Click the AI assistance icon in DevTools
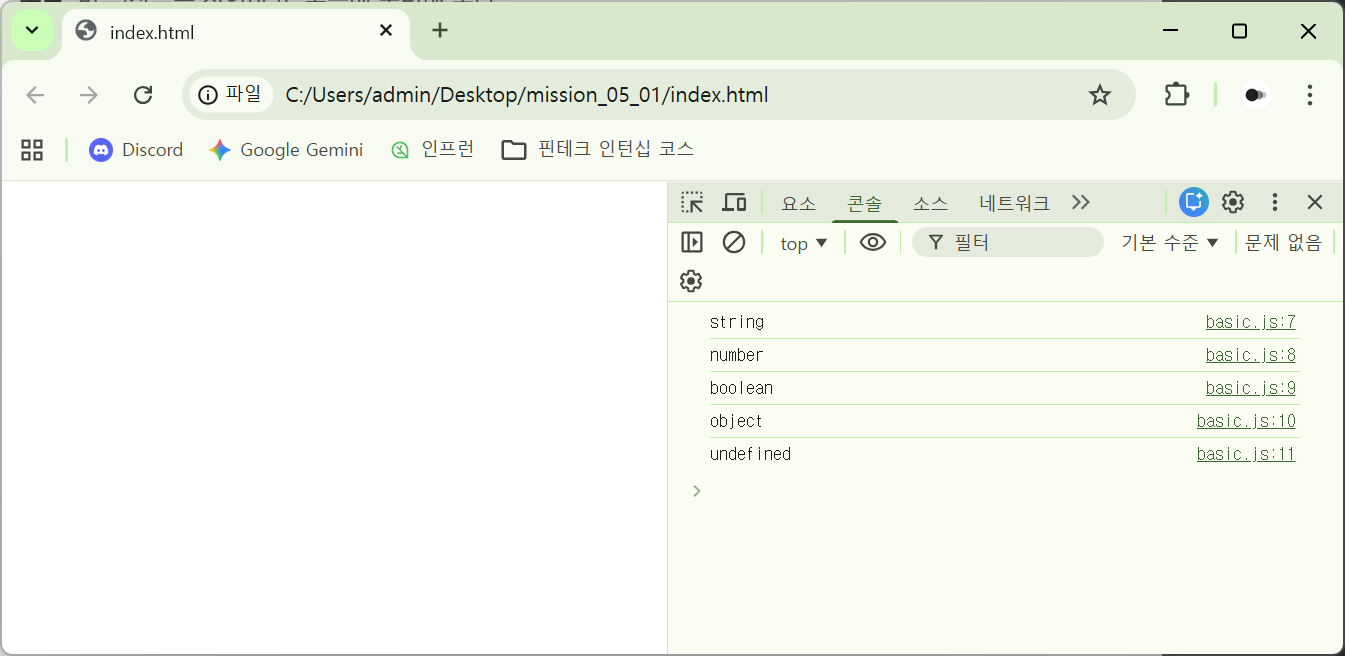 click(x=1193, y=202)
